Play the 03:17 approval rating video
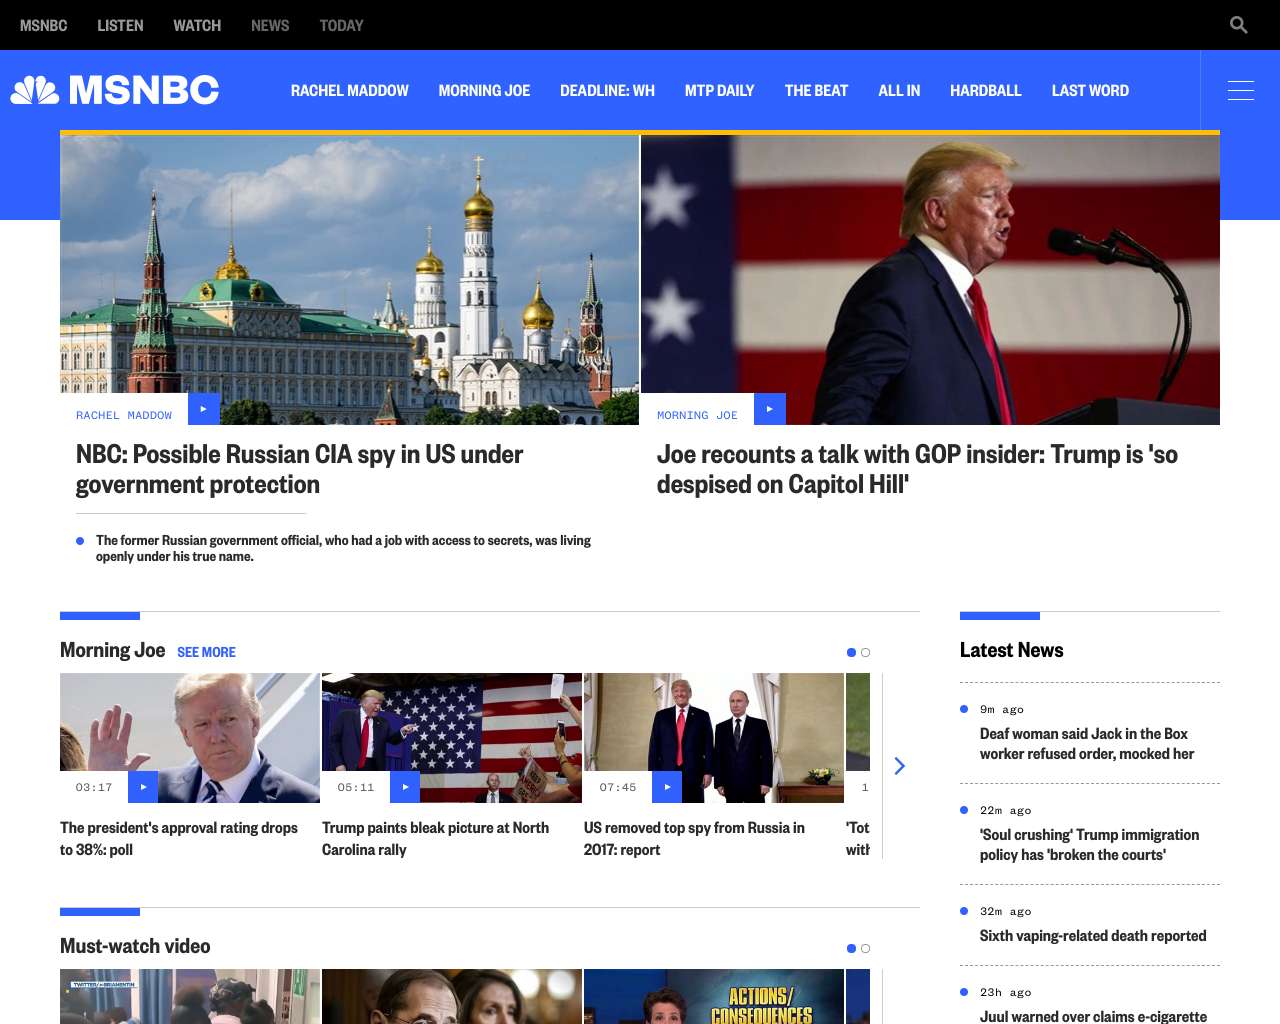This screenshot has width=1280, height=1024. (x=143, y=787)
